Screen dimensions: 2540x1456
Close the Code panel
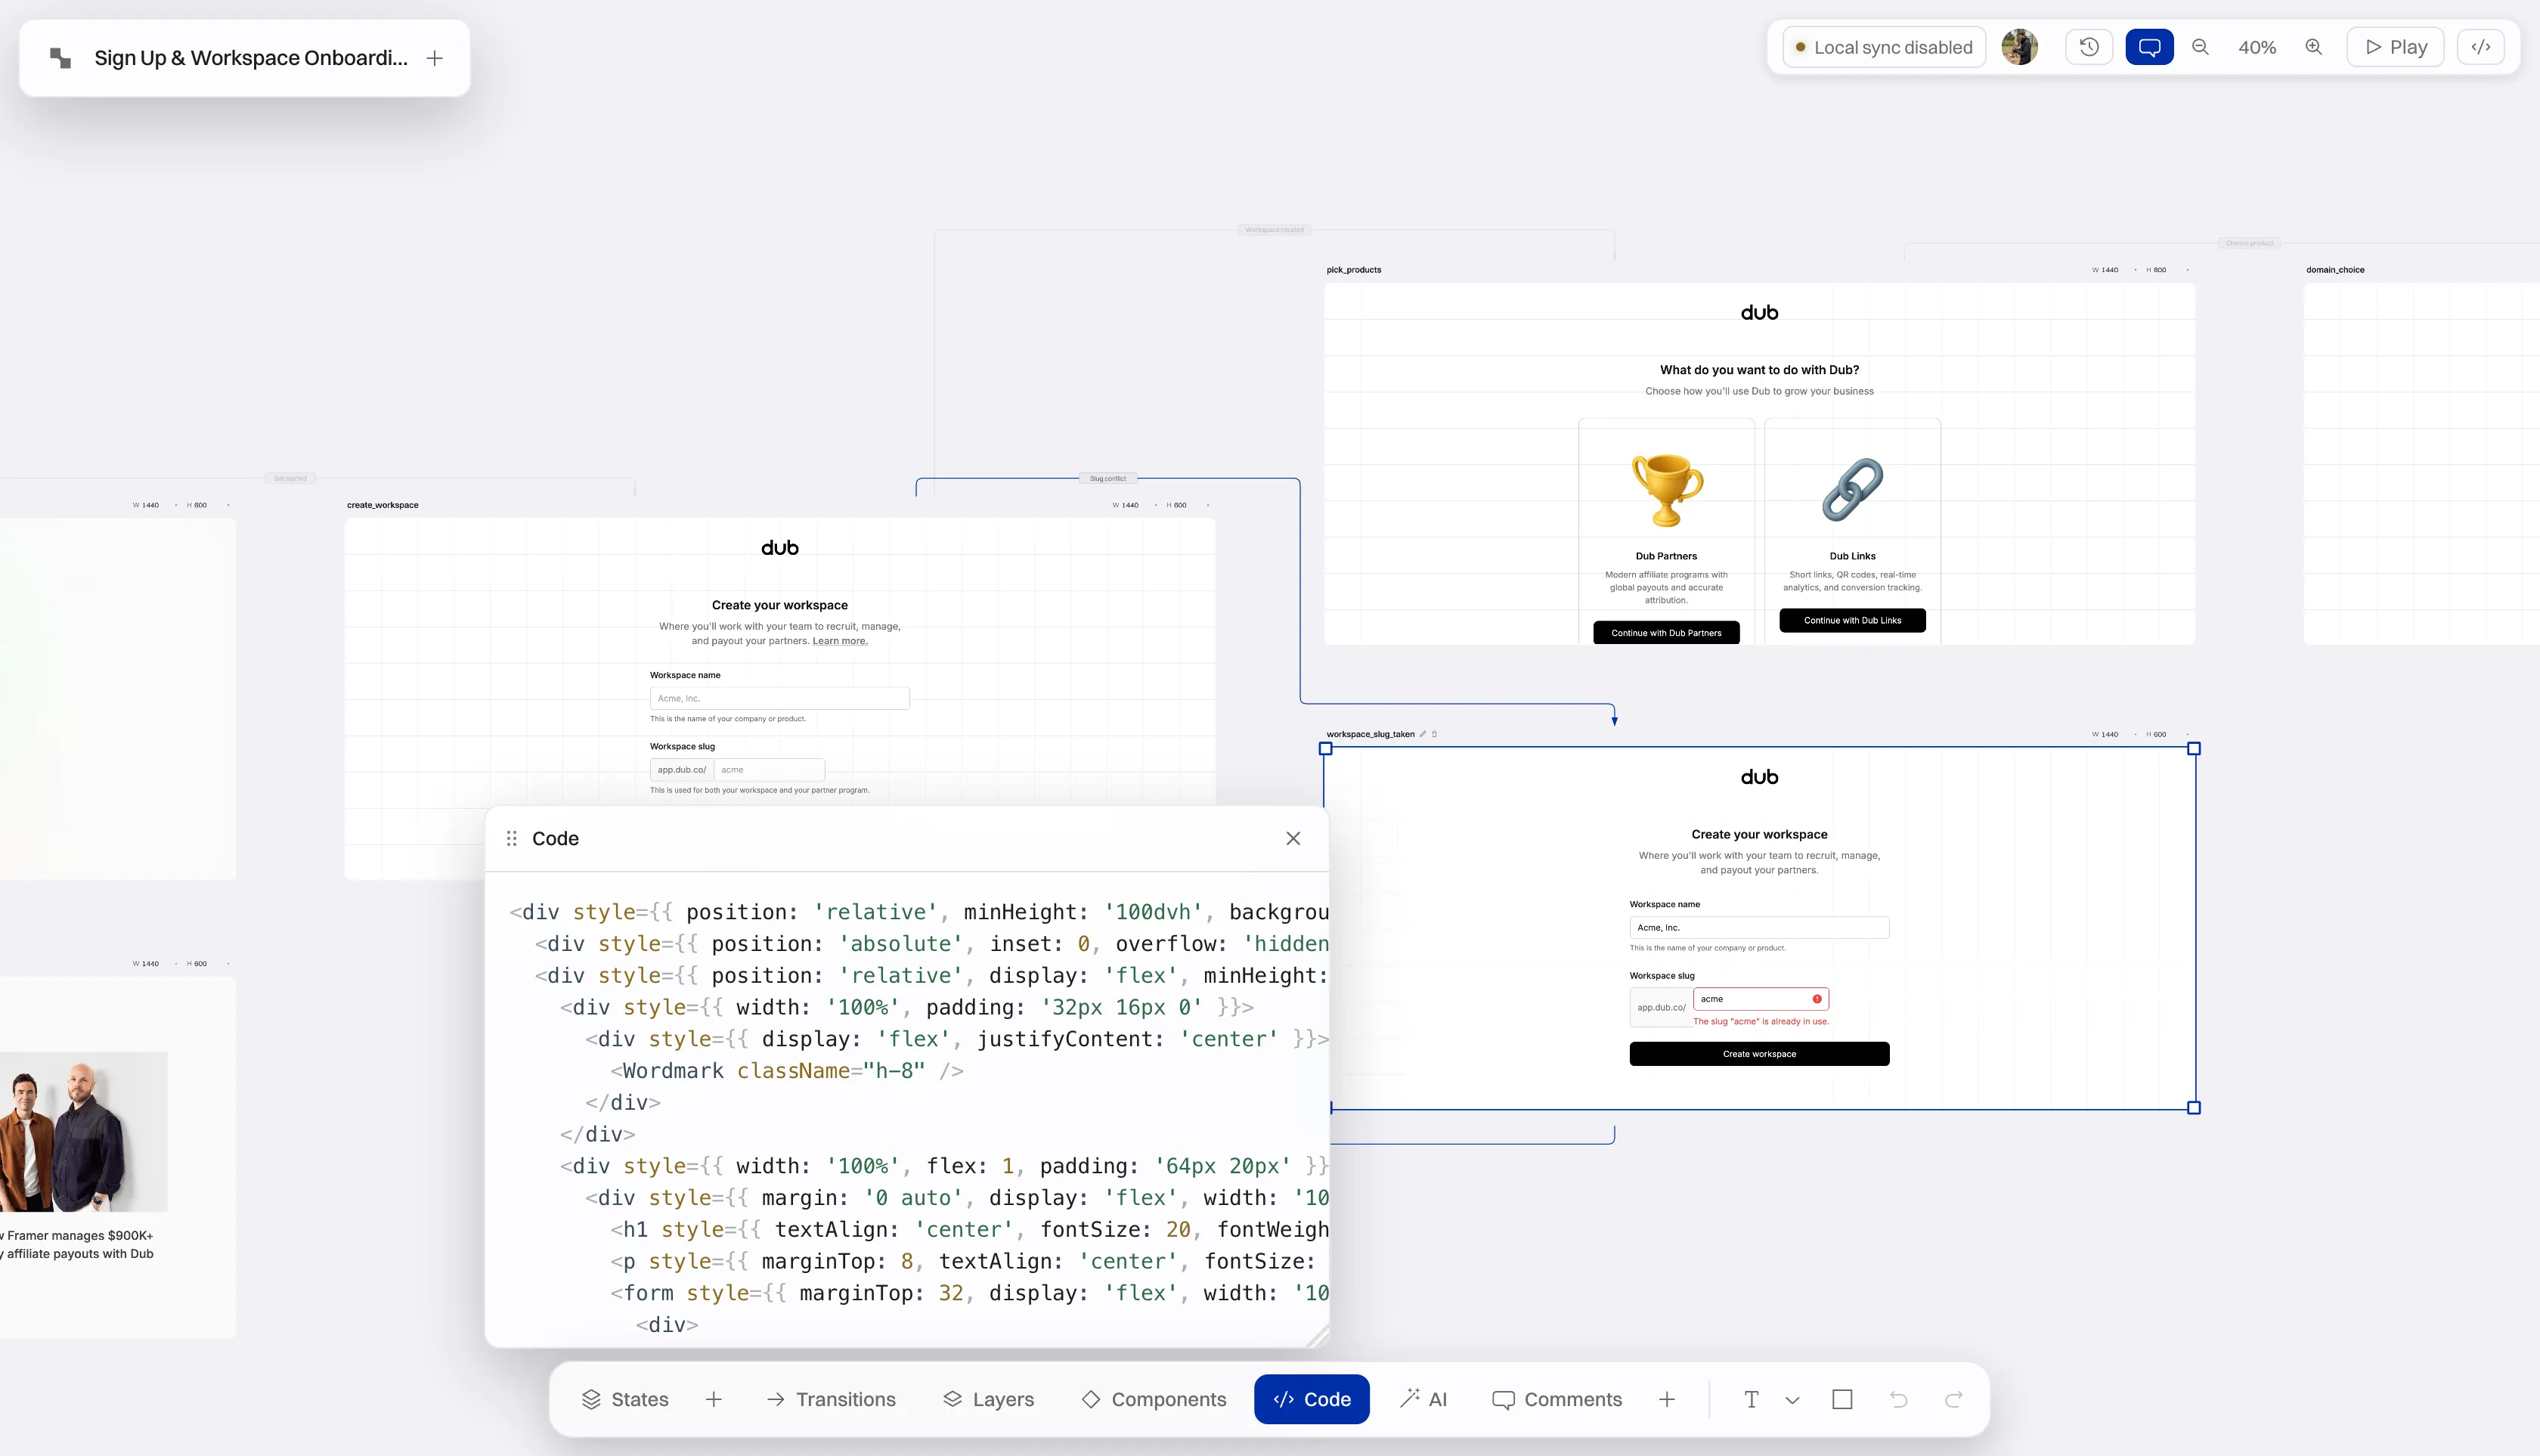1293,838
